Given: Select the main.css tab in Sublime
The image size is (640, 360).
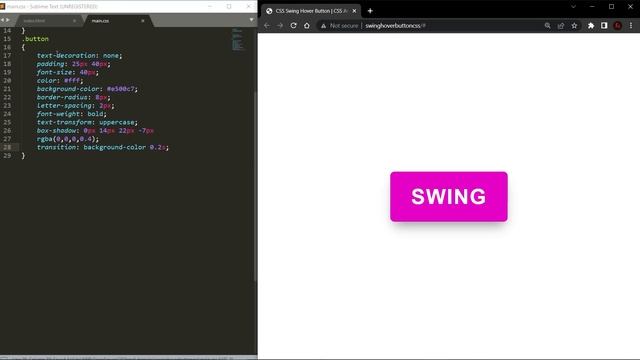Looking at the screenshot, I should pos(100,20).
